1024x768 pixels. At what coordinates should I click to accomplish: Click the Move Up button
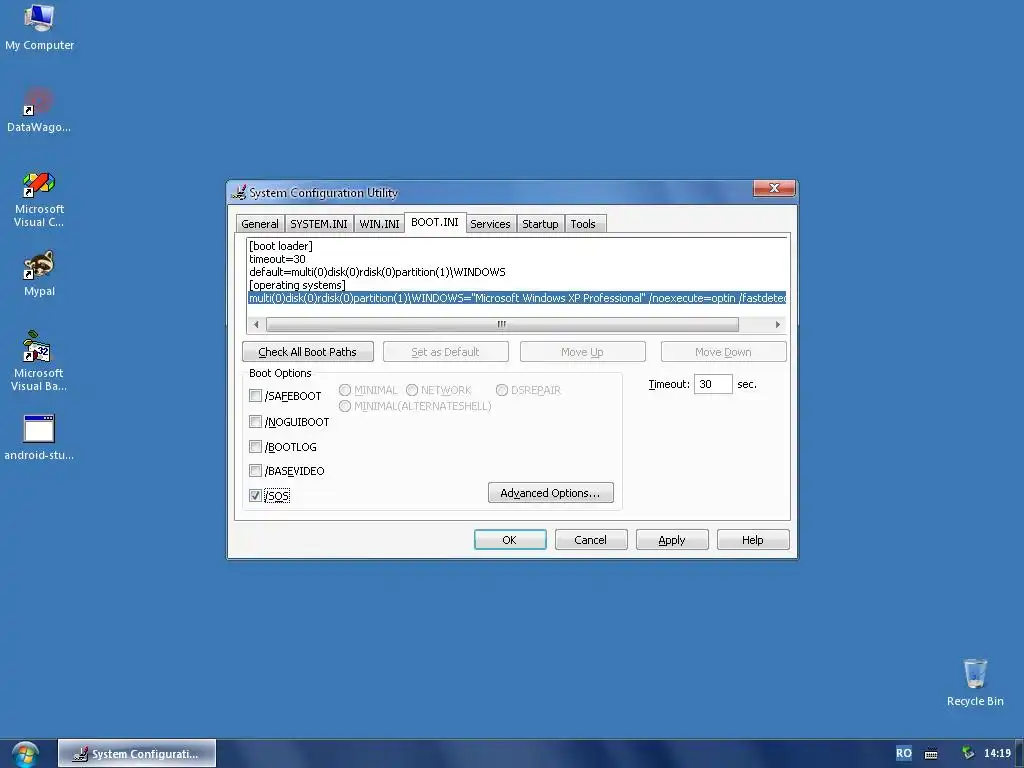tap(583, 352)
